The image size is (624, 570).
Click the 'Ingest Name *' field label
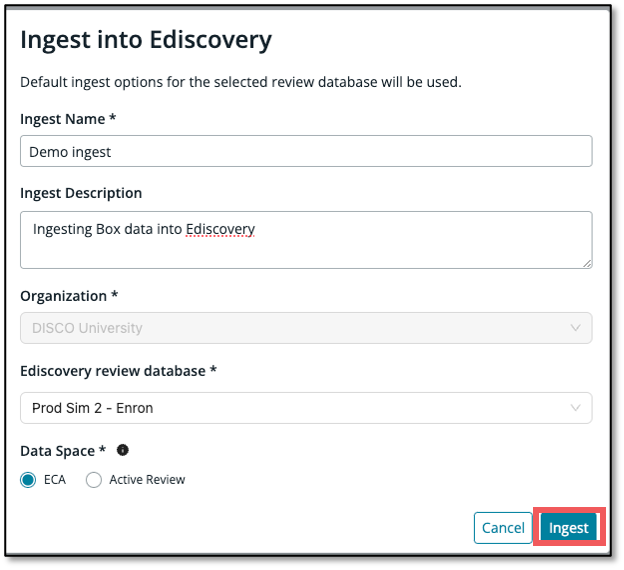68,118
